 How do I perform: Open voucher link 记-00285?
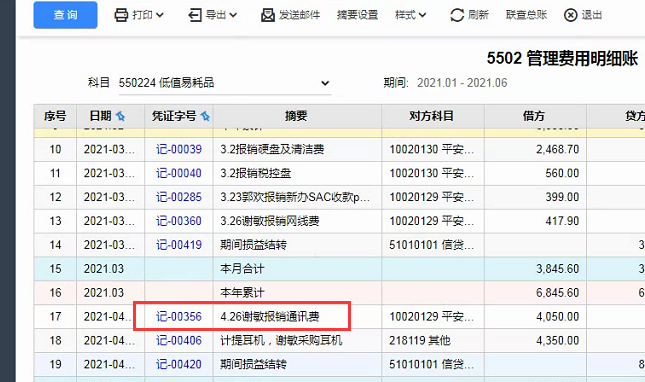(179, 197)
